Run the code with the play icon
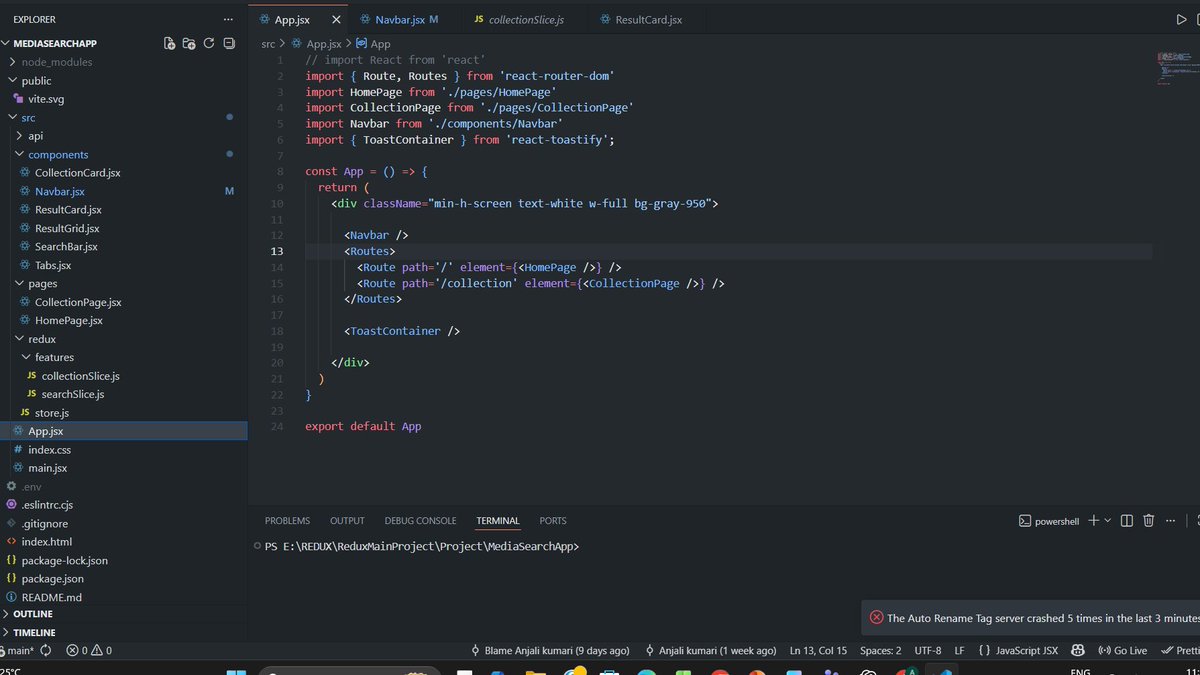 pyautogui.click(x=1182, y=19)
